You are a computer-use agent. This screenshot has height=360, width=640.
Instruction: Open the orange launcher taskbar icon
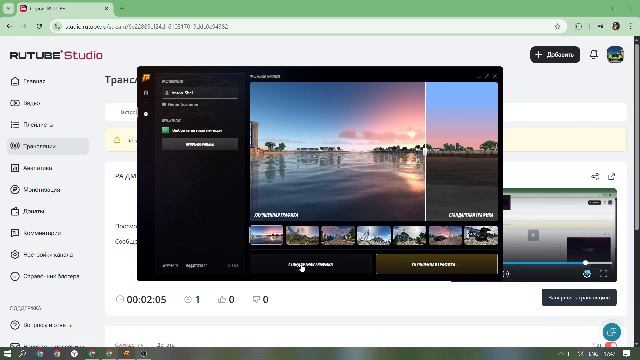pyautogui.click(x=127, y=353)
